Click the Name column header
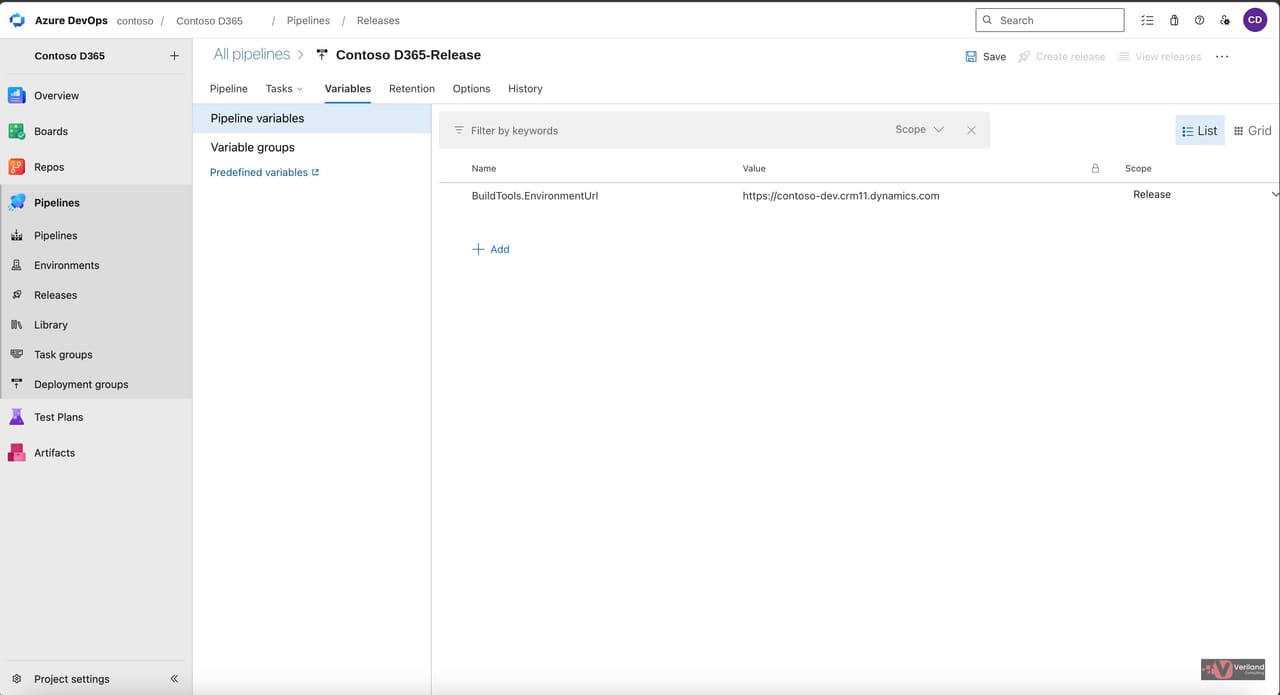Image resolution: width=1280 pixels, height=695 pixels. tap(484, 168)
